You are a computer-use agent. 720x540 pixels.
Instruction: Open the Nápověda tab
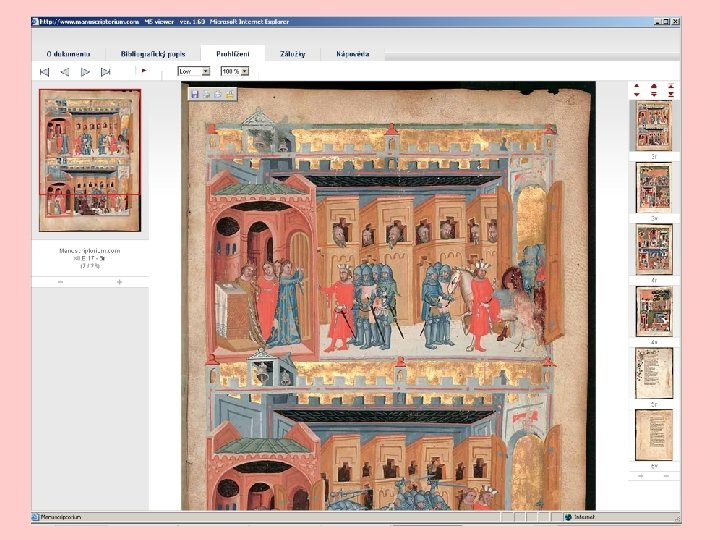click(355, 53)
